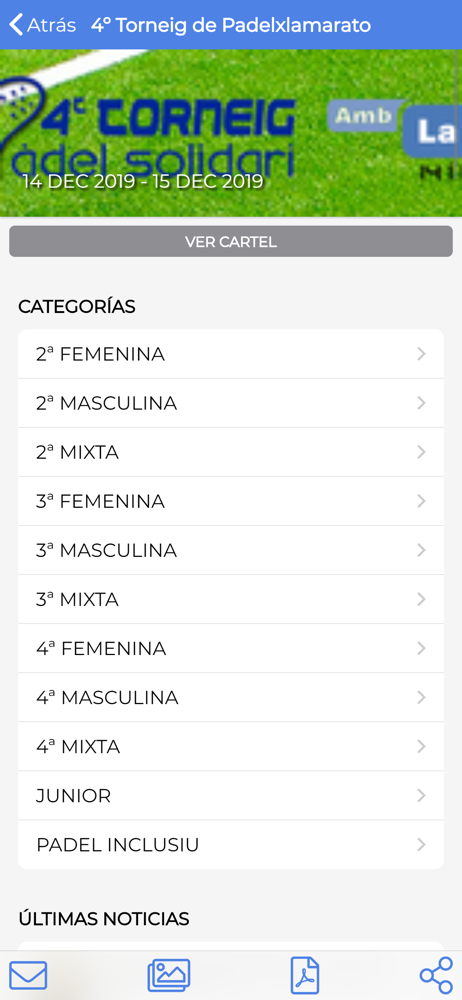Open the PDF document icon
Screen dimensions: 462x1000
[305, 975]
